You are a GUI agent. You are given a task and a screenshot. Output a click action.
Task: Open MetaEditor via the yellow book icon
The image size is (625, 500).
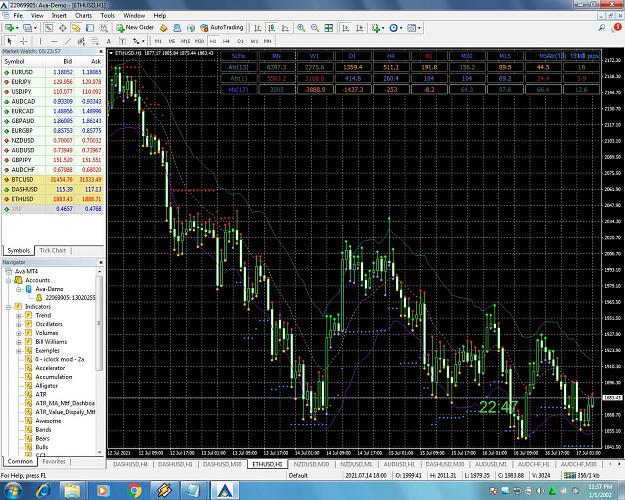coord(163,28)
